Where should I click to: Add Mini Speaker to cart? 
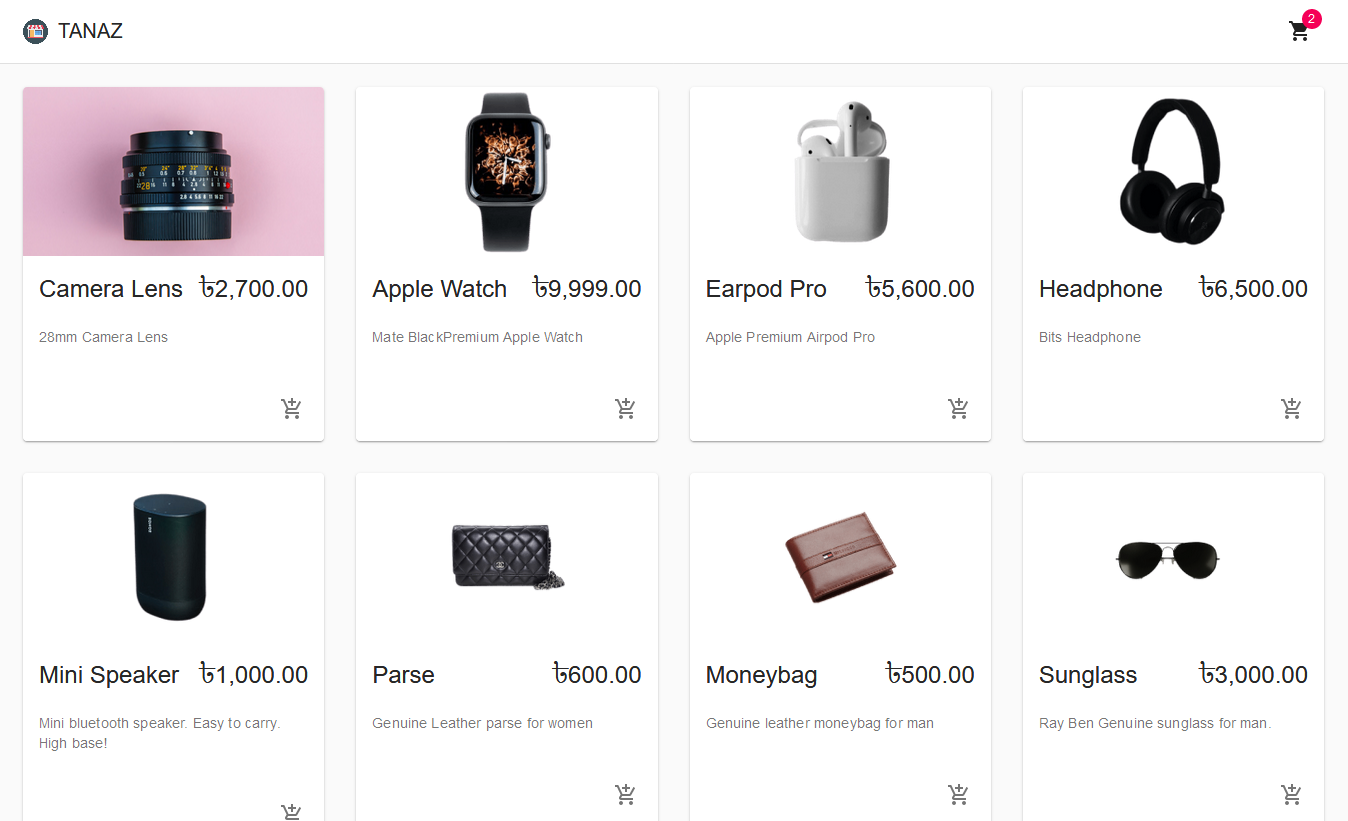(x=291, y=811)
